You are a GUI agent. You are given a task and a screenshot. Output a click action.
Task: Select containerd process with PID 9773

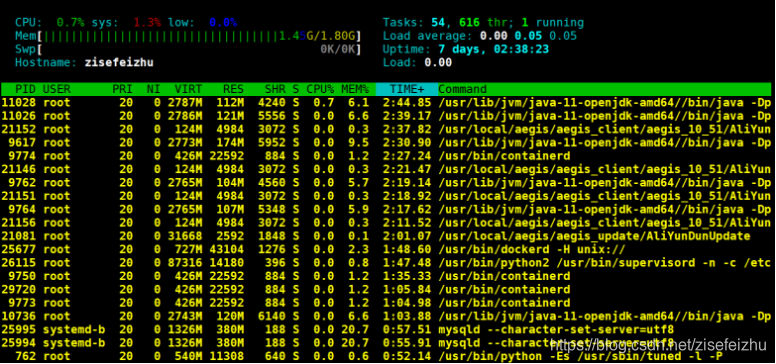pos(386,303)
